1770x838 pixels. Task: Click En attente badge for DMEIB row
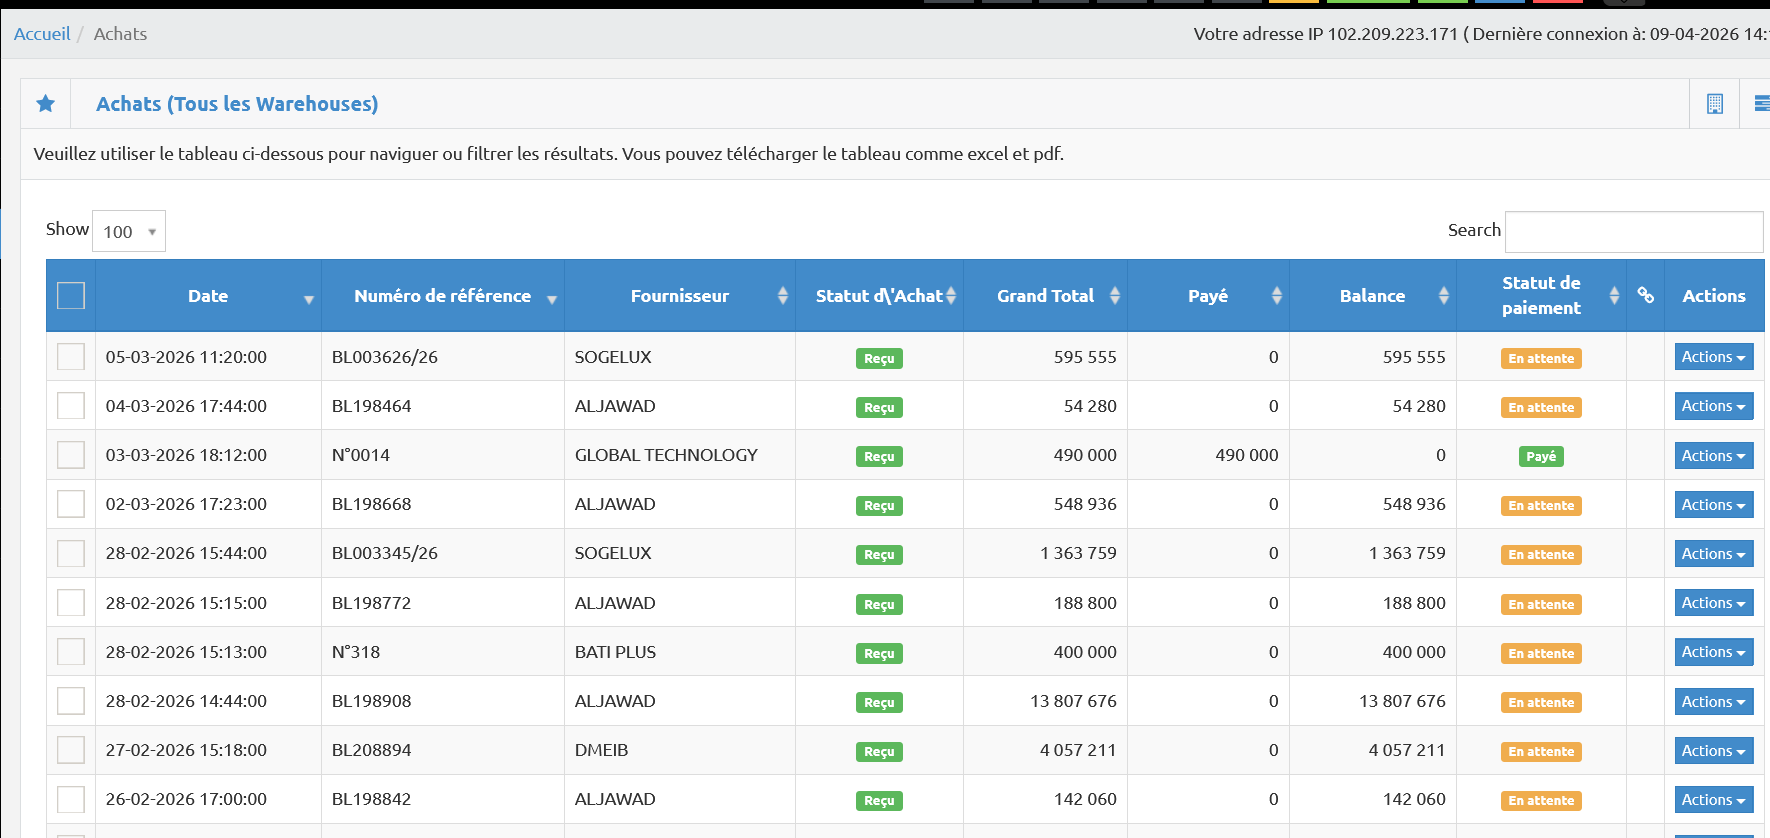point(1540,752)
